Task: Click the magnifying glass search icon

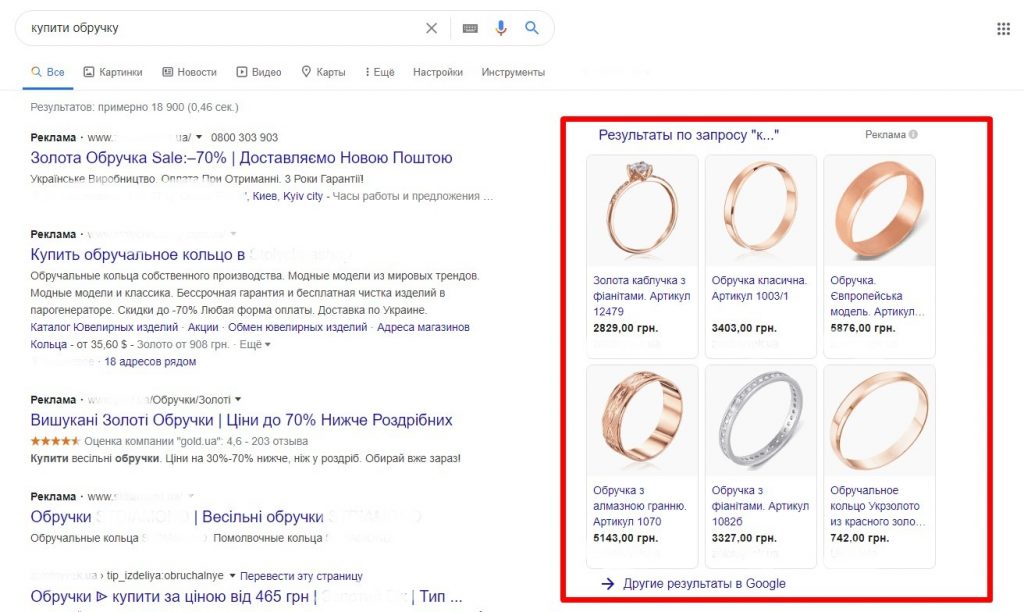Action: pos(532,27)
